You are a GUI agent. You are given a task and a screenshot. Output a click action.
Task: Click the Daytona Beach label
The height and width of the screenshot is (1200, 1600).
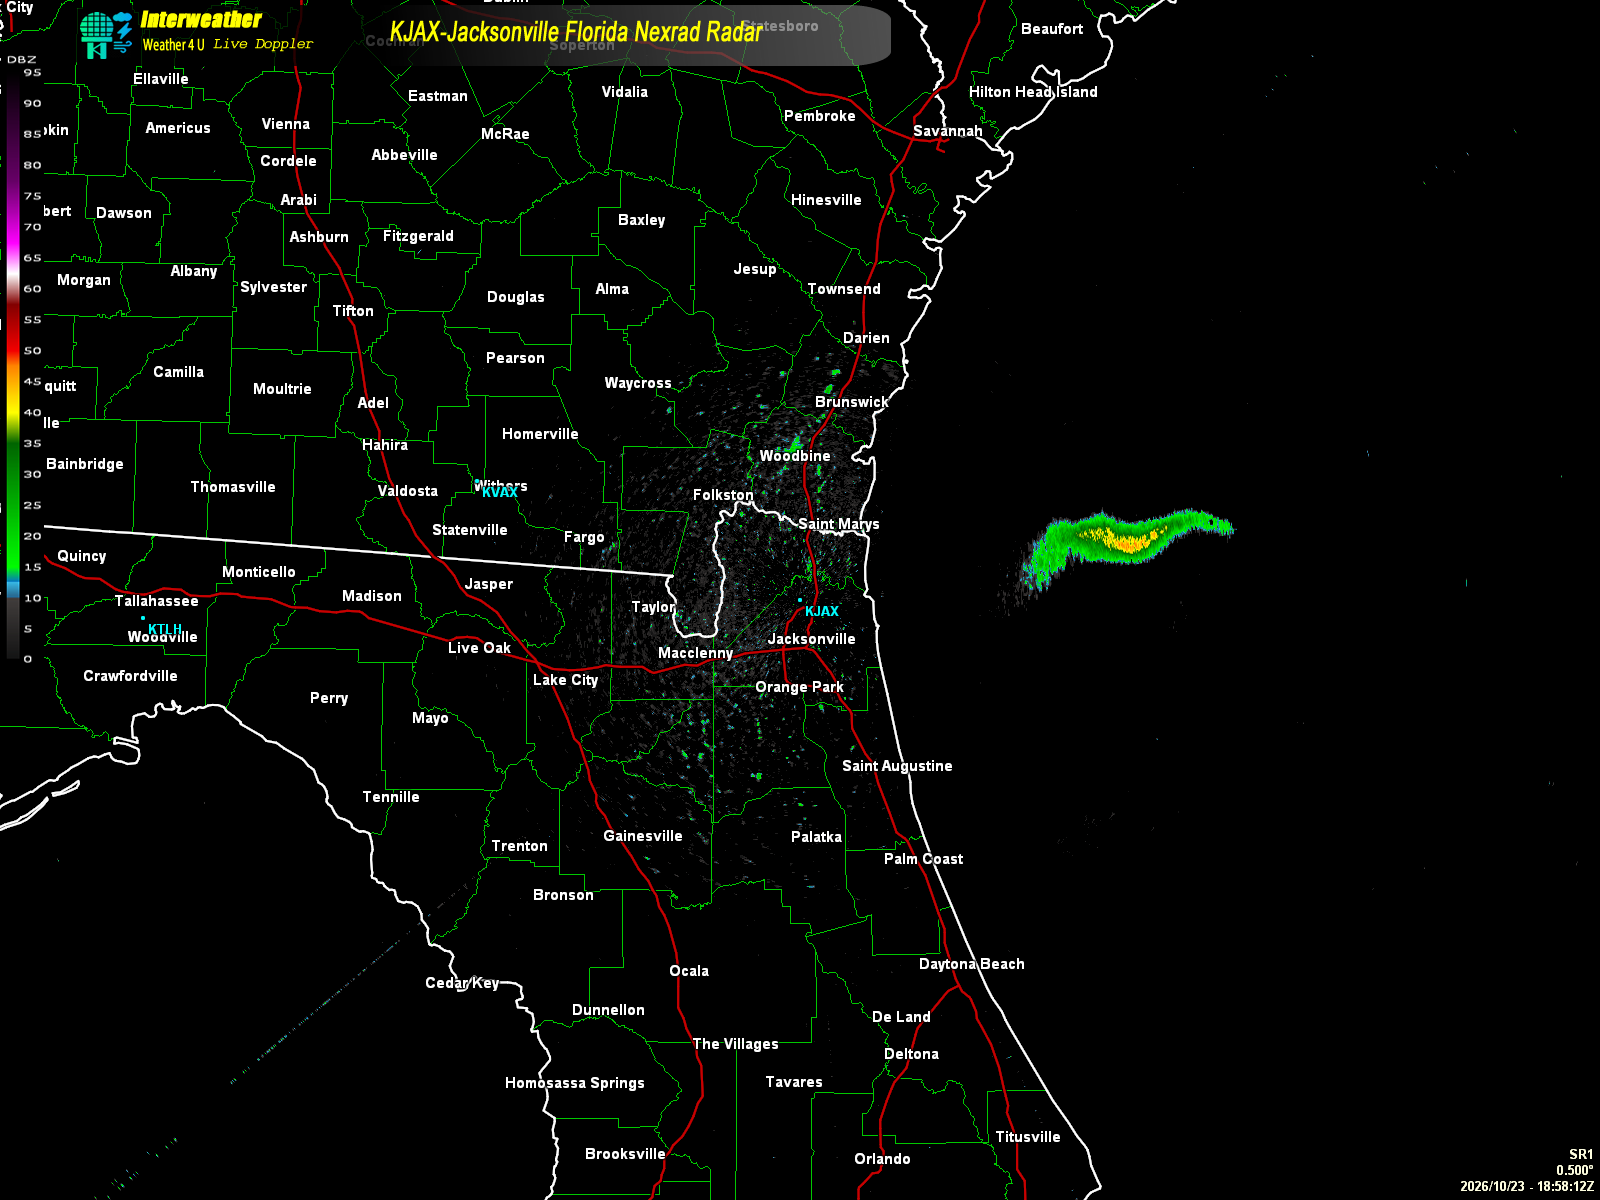coord(972,964)
